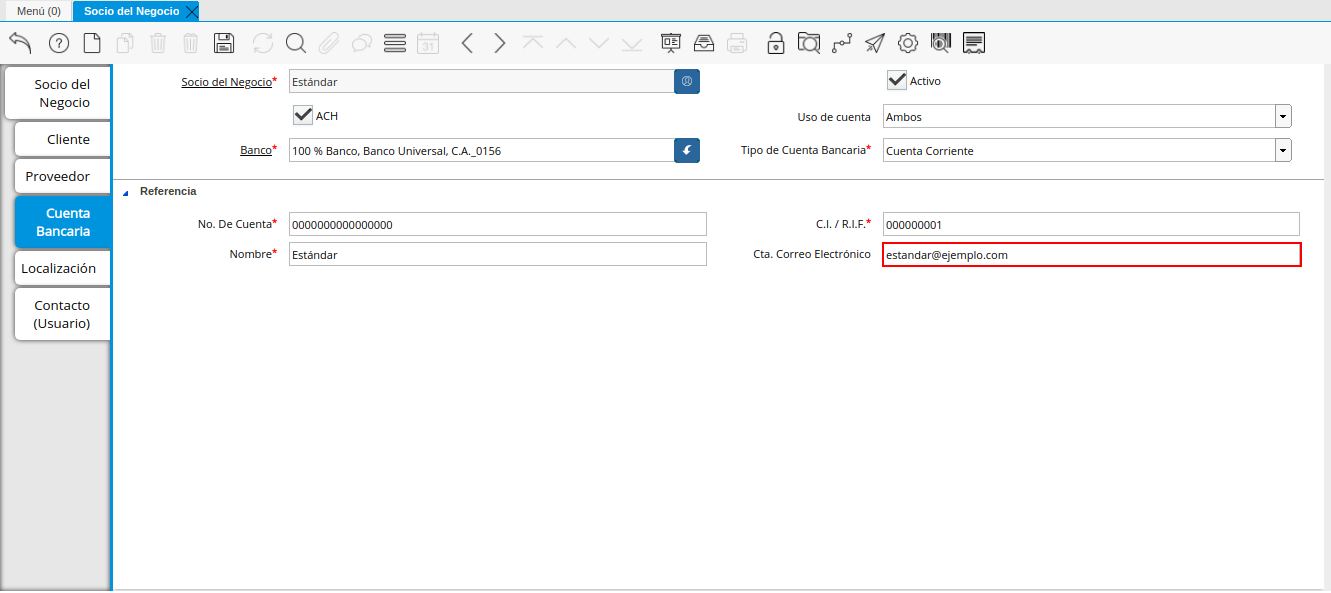Click the gear process icon in toolbar
1331x593 pixels.
pyautogui.click(x=908, y=43)
